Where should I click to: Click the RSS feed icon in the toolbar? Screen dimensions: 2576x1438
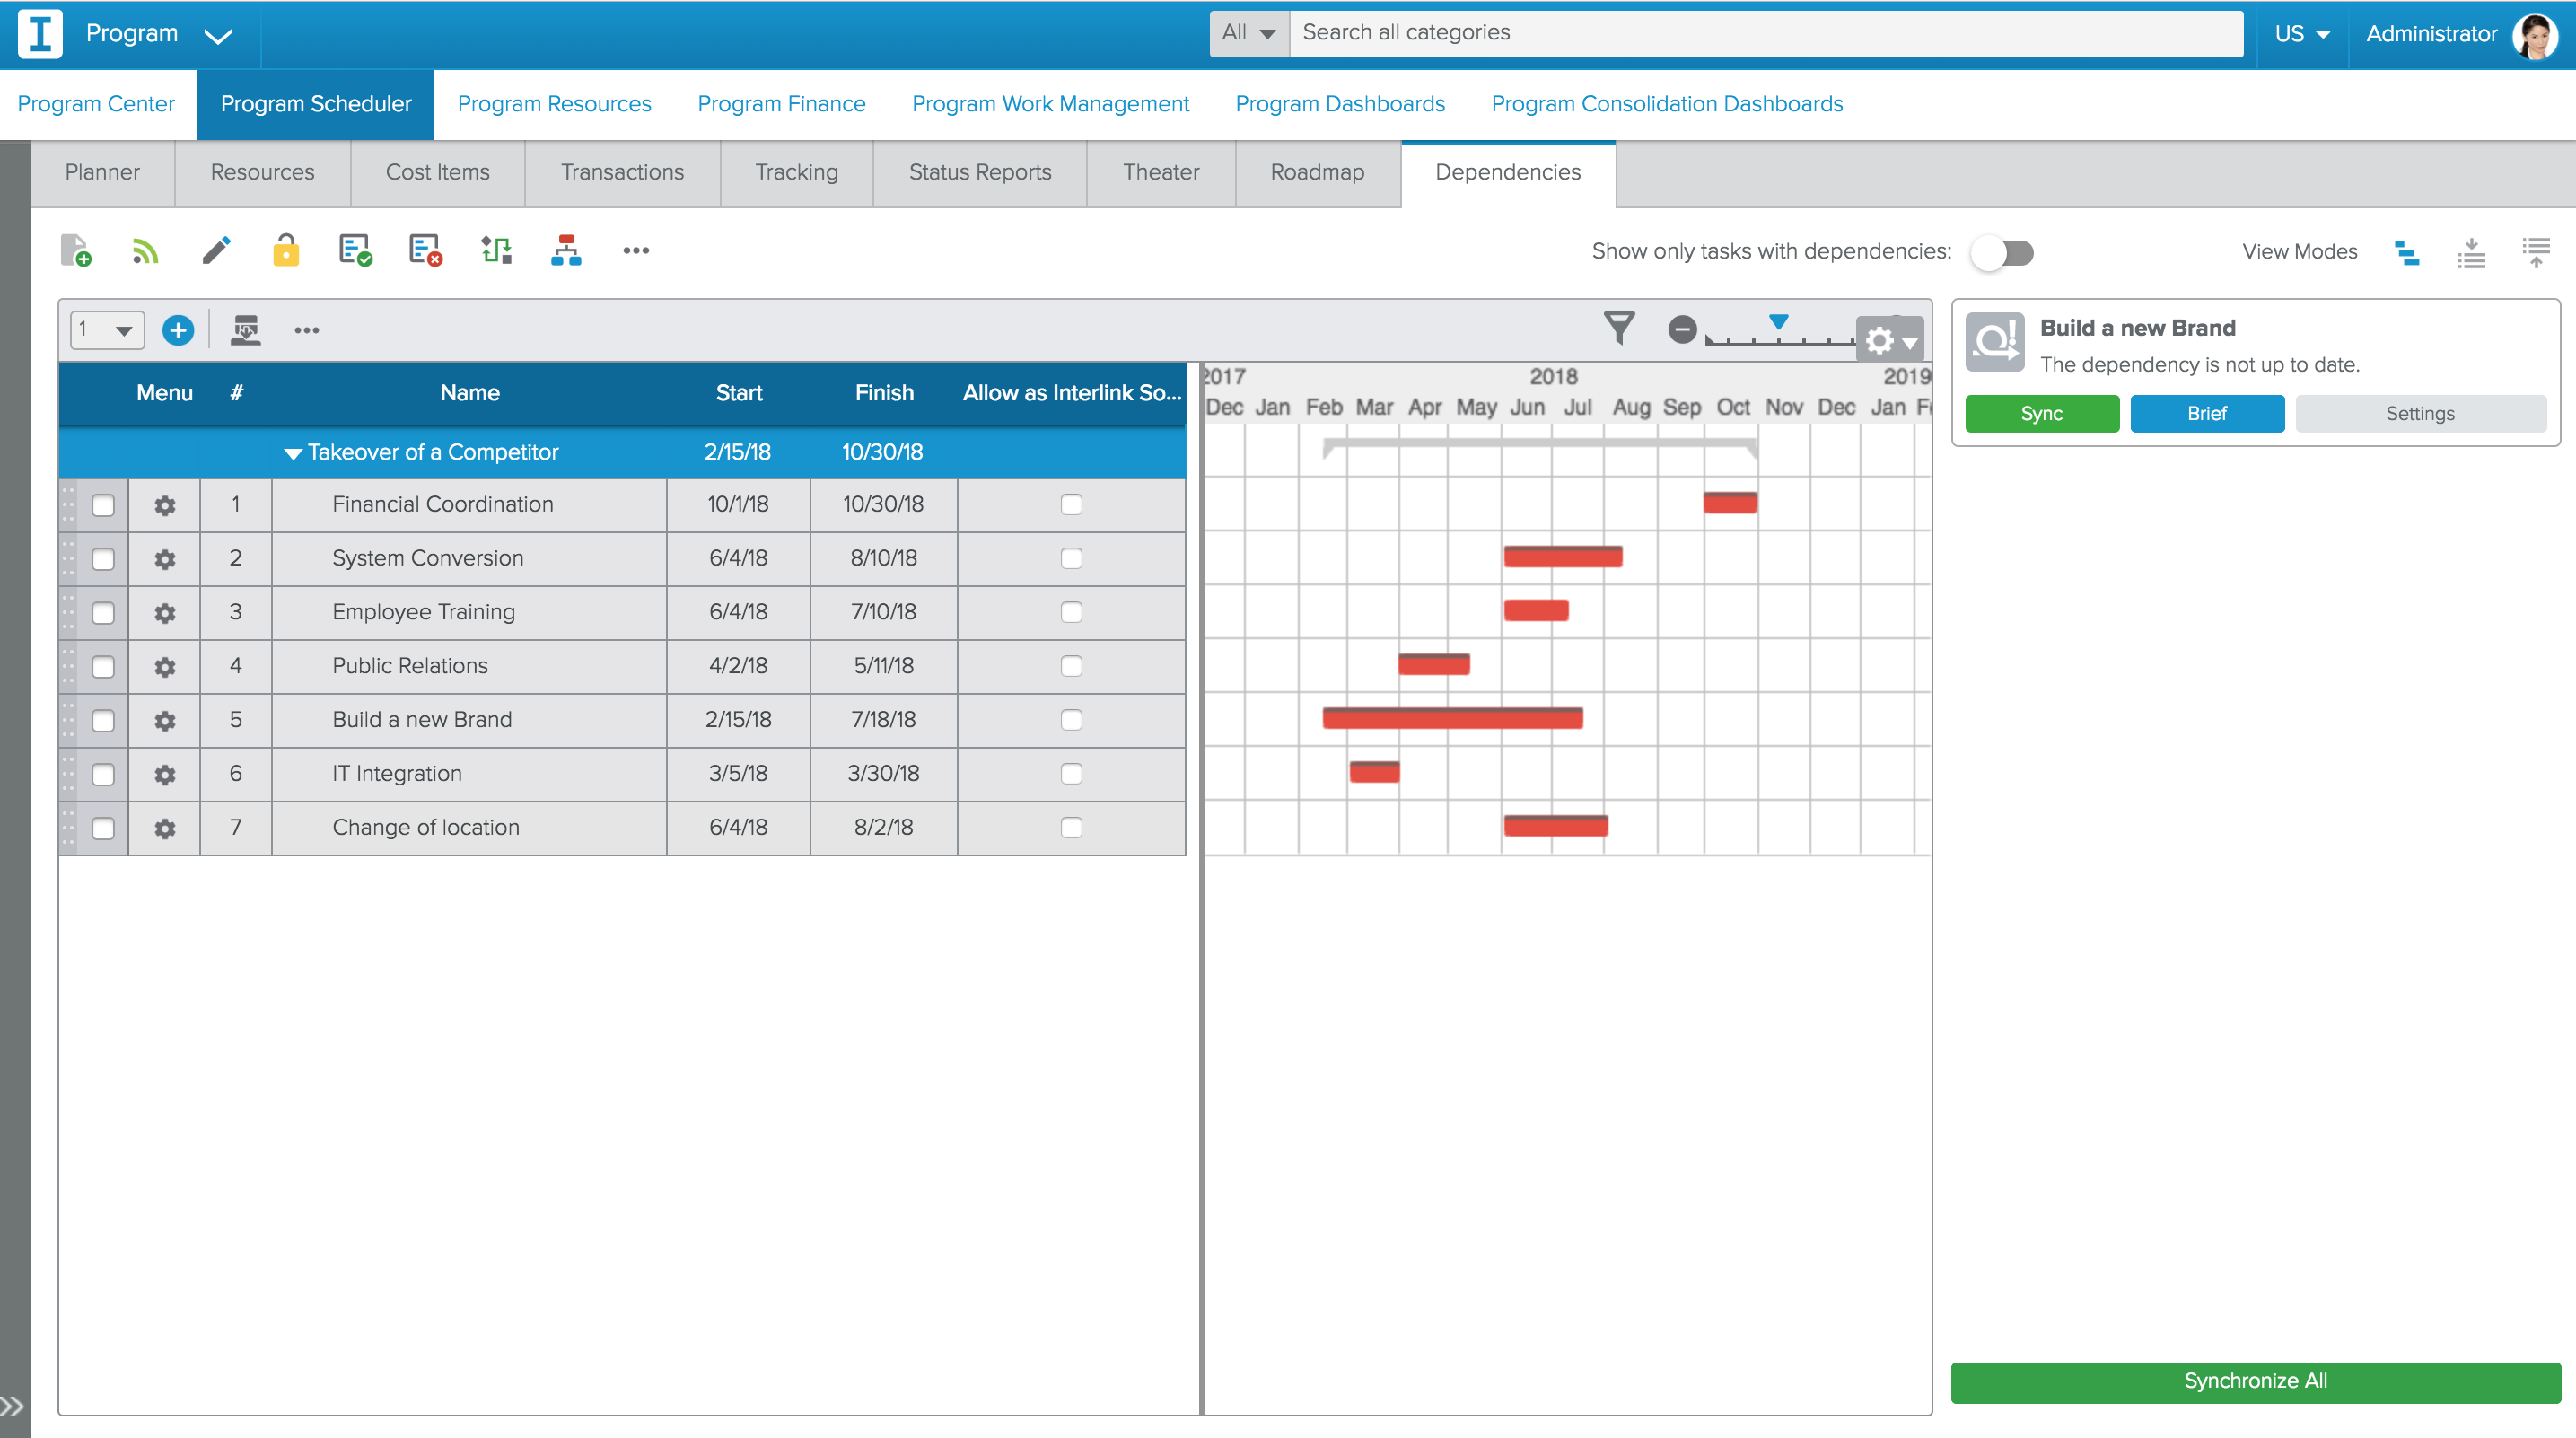(x=146, y=250)
